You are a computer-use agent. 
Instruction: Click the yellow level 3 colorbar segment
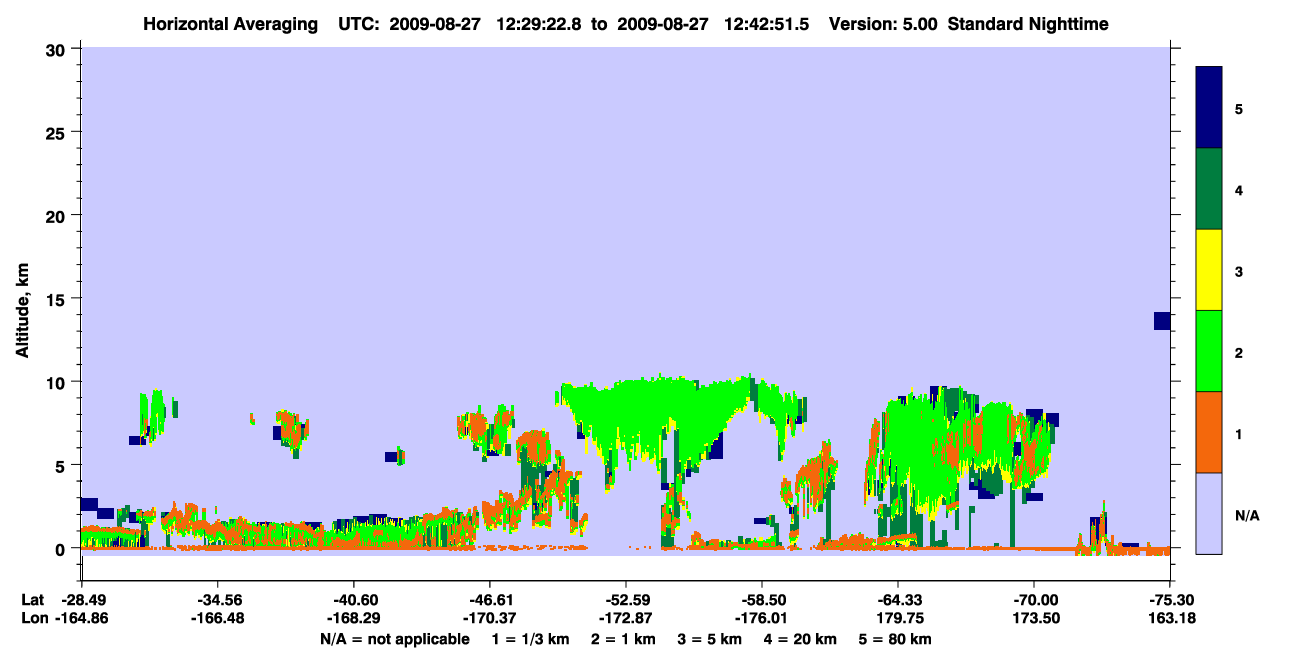tap(1209, 270)
